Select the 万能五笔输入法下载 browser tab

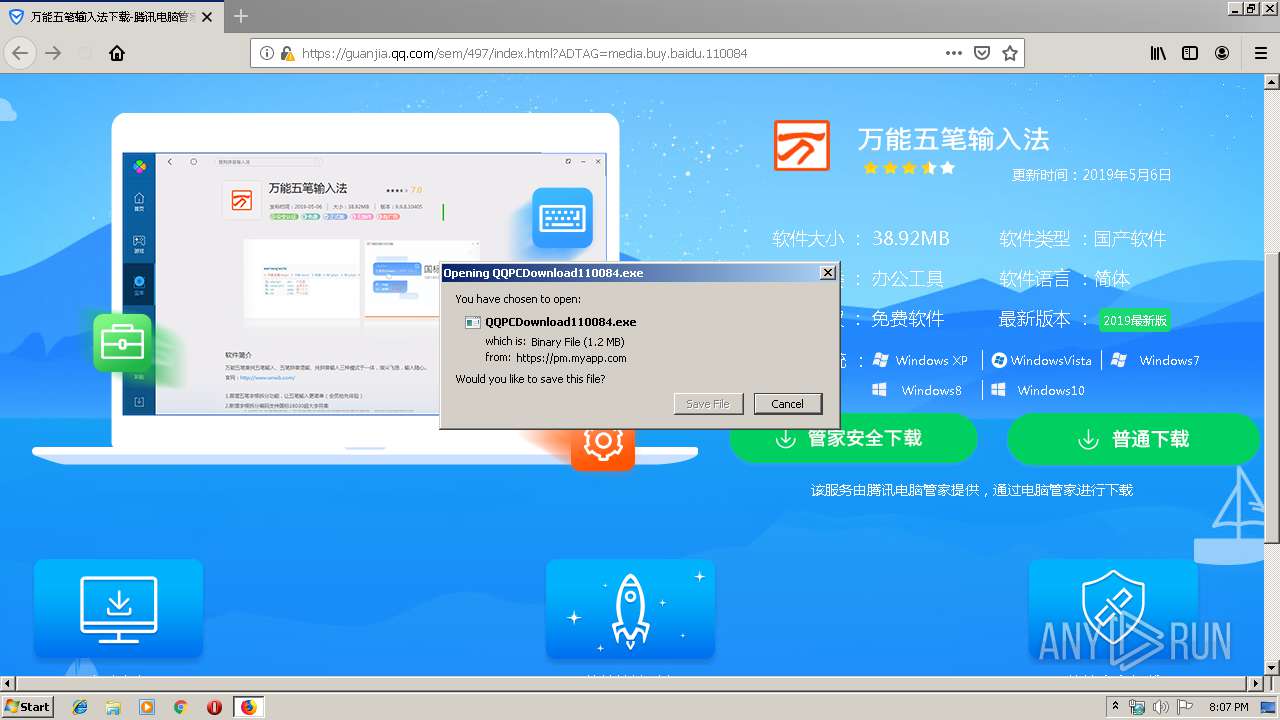[111, 16]
